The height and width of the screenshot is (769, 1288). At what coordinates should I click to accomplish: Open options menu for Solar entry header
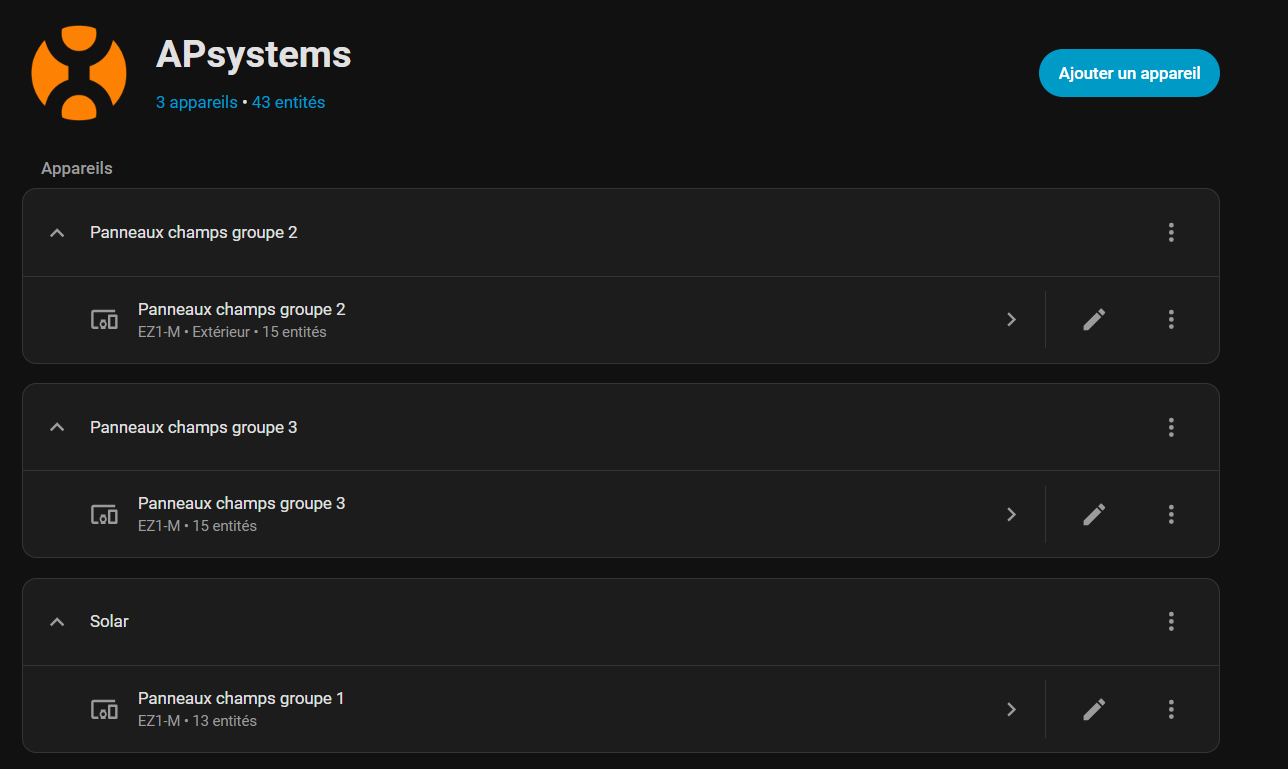1171,621
